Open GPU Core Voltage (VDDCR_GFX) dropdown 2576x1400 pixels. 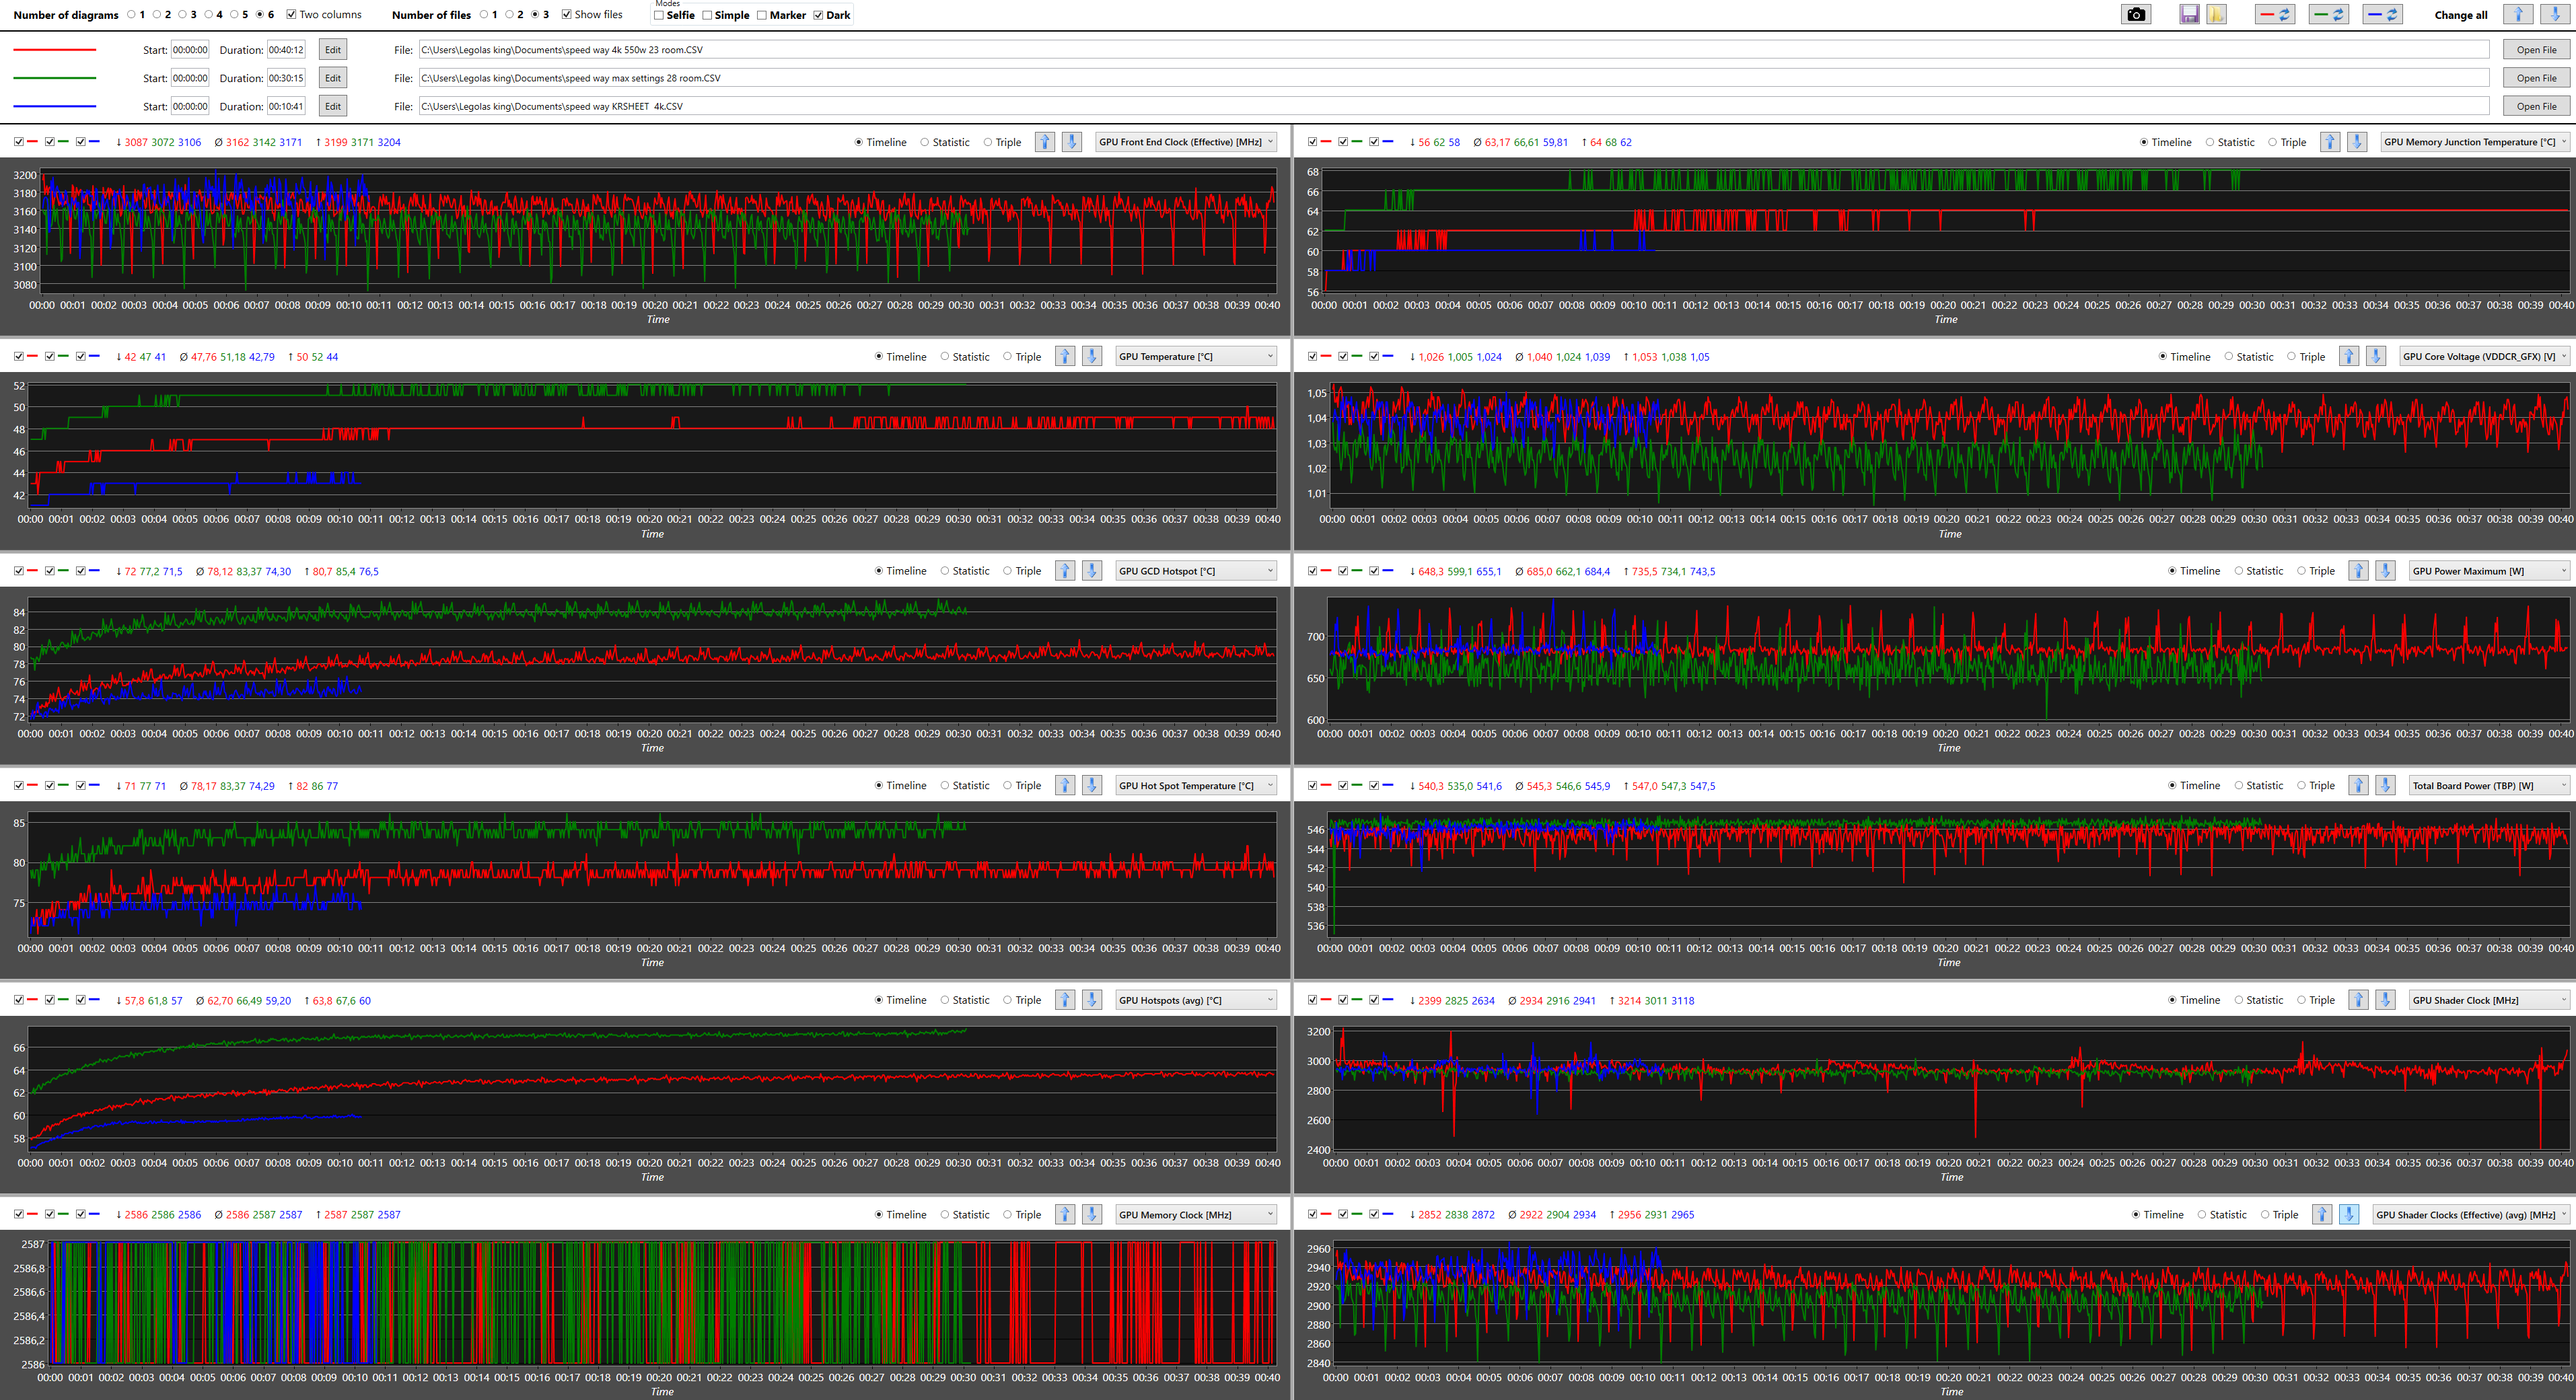2484,356
